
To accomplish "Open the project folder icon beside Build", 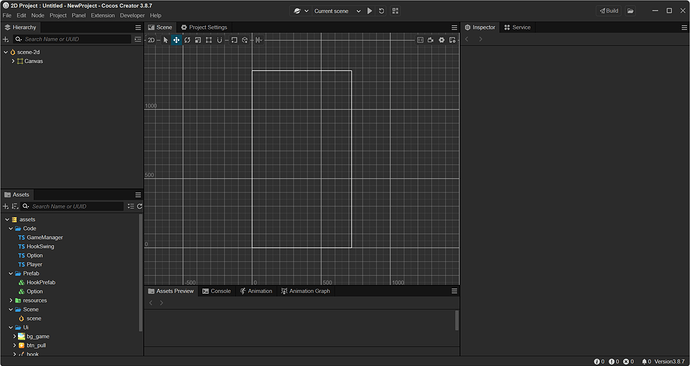I will point(631,11).
